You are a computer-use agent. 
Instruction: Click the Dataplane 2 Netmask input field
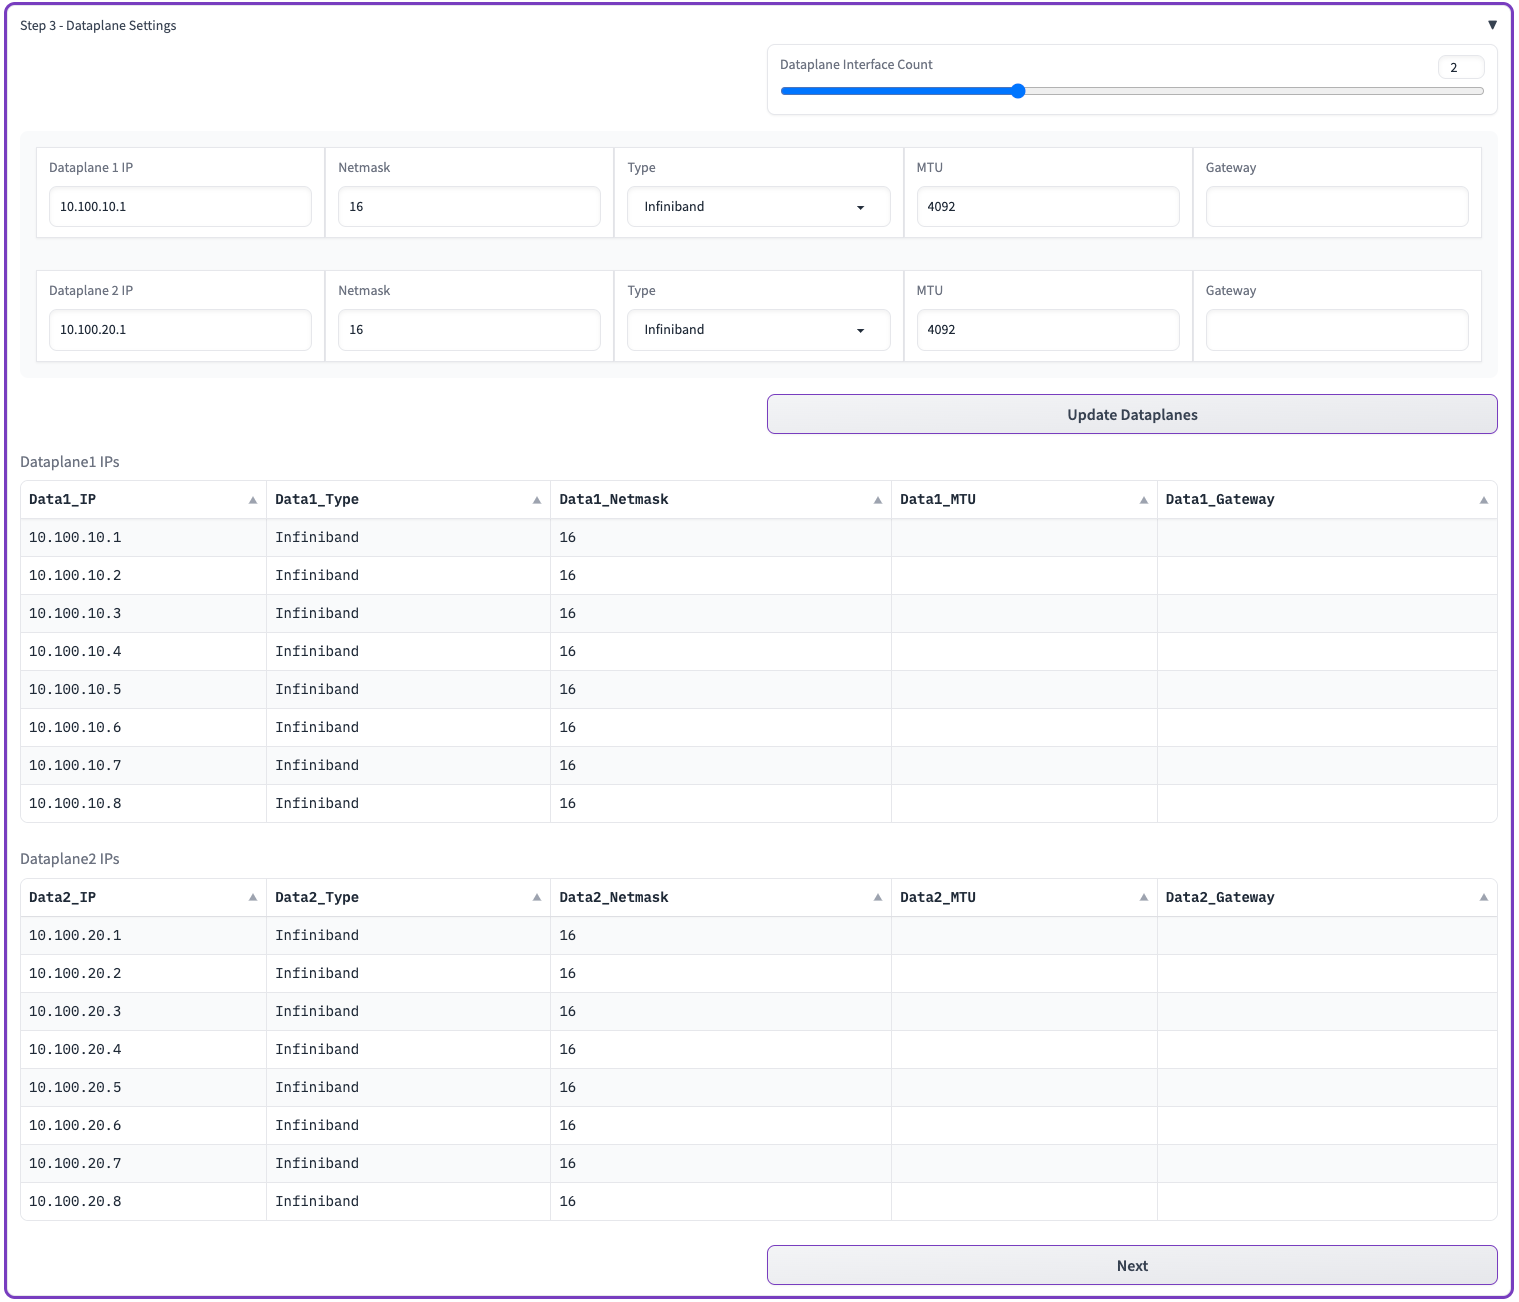point(469,330)
